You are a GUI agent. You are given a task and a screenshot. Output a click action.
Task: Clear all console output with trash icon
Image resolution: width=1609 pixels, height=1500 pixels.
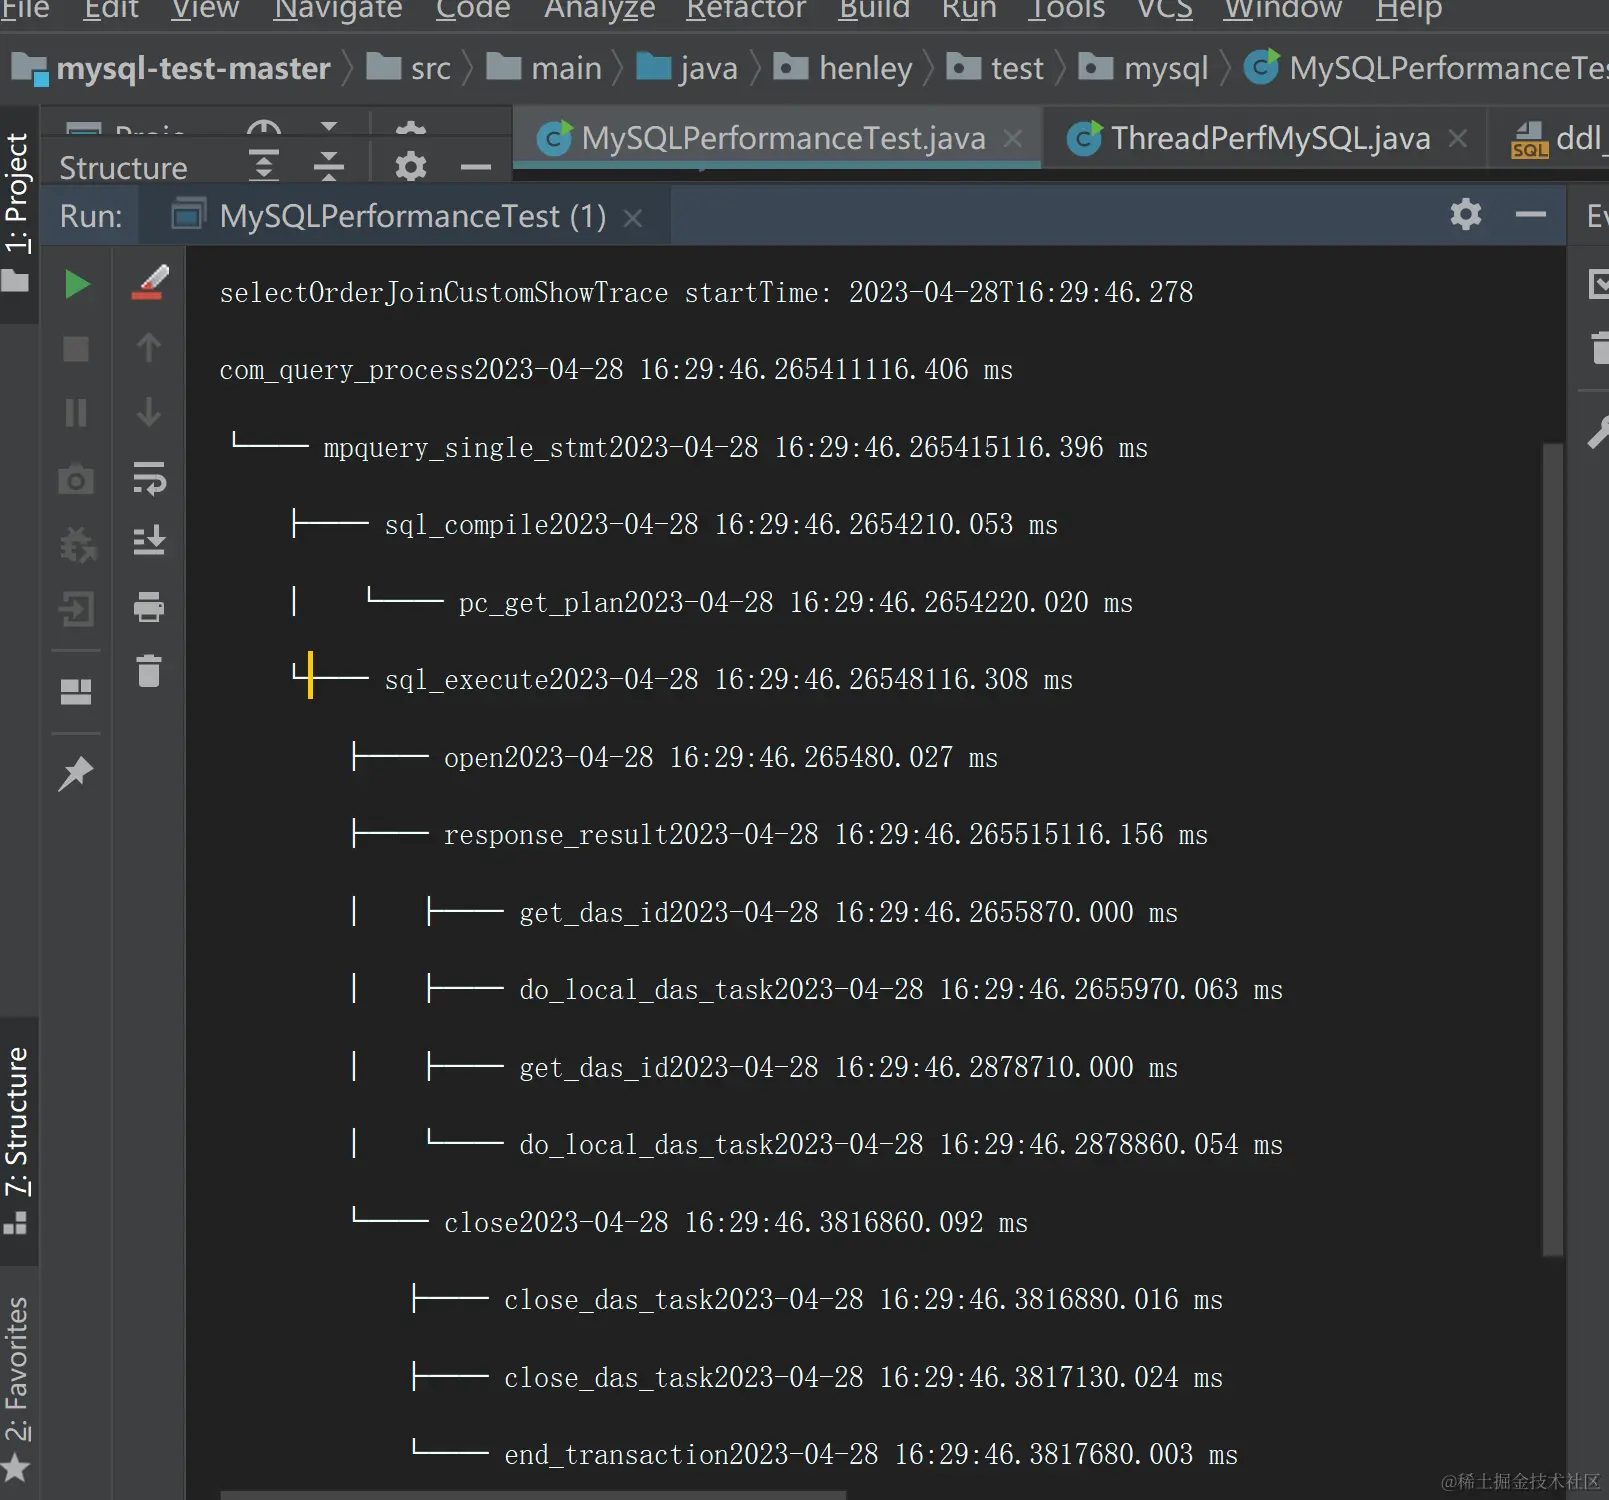click(x=149, y=671)
